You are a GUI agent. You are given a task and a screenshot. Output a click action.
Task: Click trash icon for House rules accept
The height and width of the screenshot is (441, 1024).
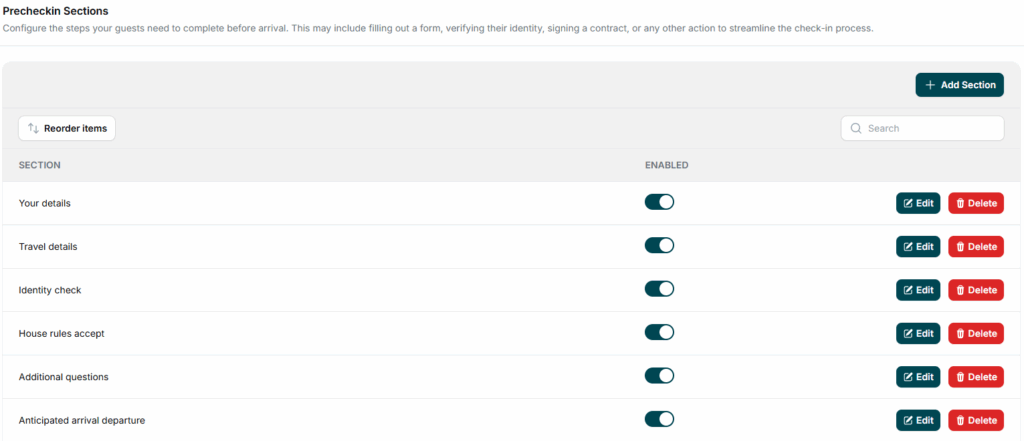(960, 333)
